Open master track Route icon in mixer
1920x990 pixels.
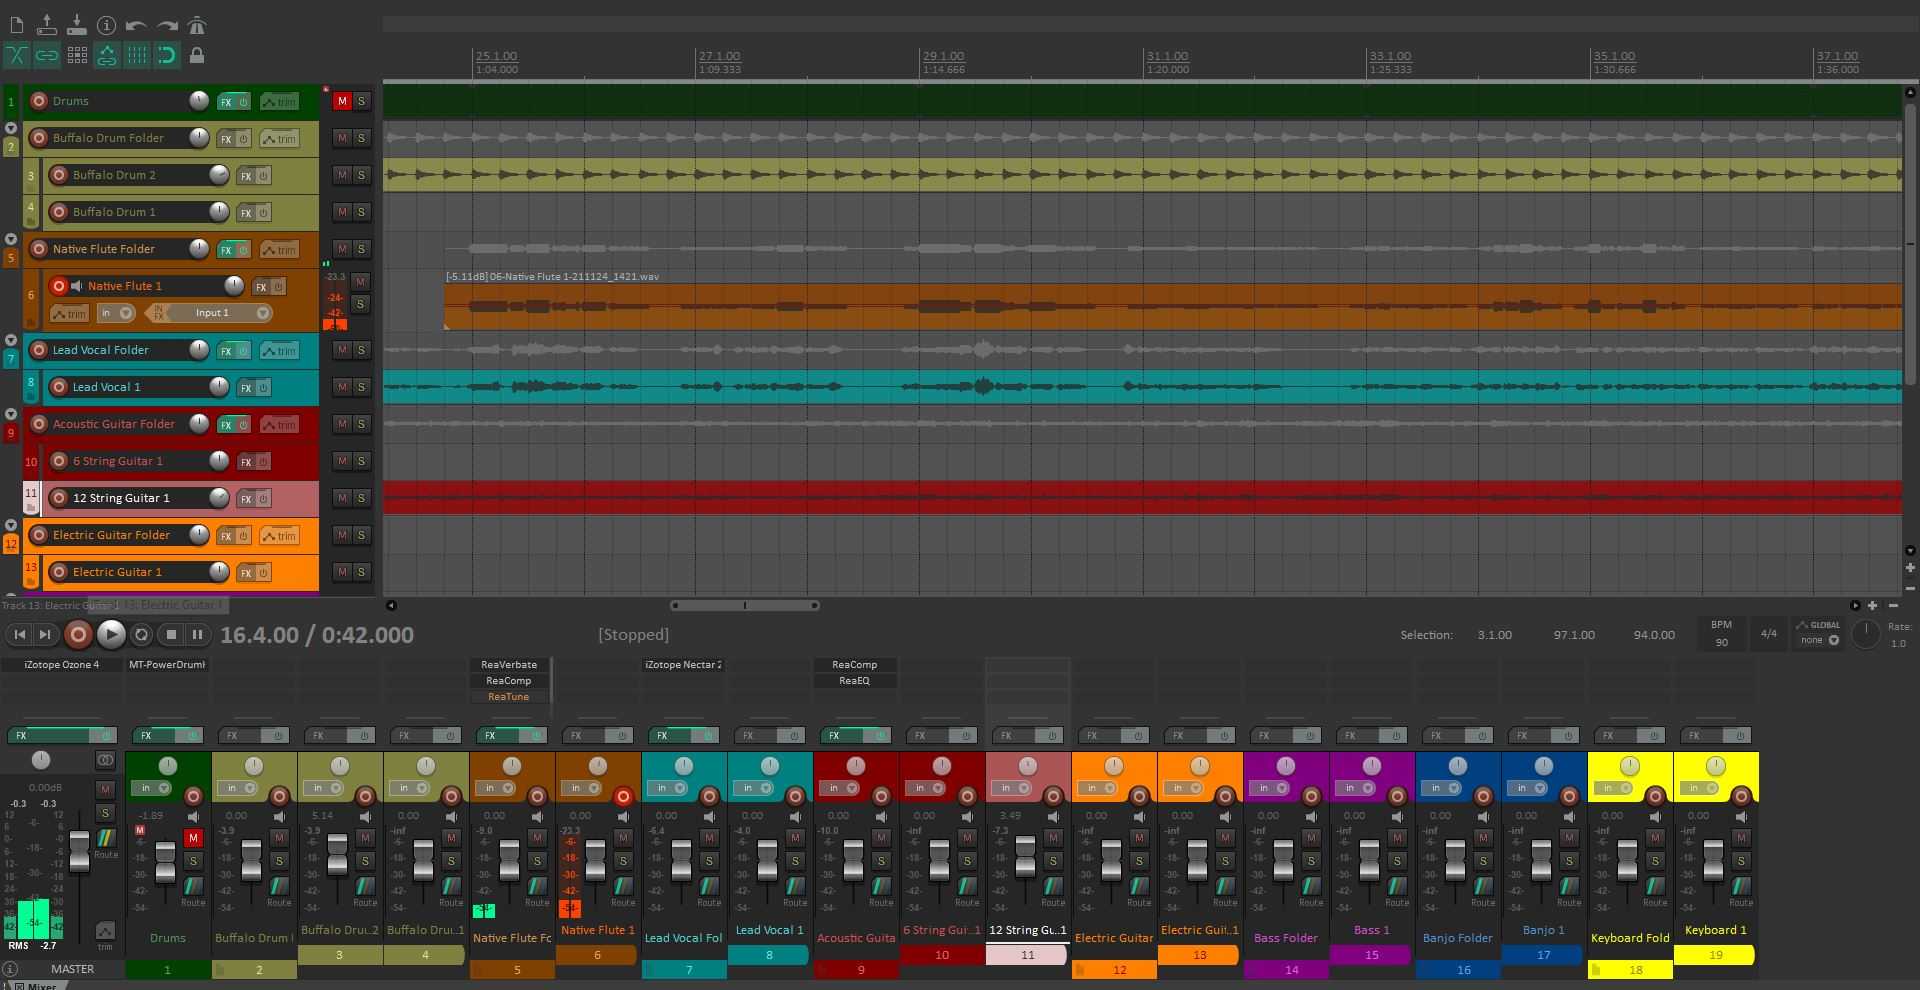tap(106, 838)
